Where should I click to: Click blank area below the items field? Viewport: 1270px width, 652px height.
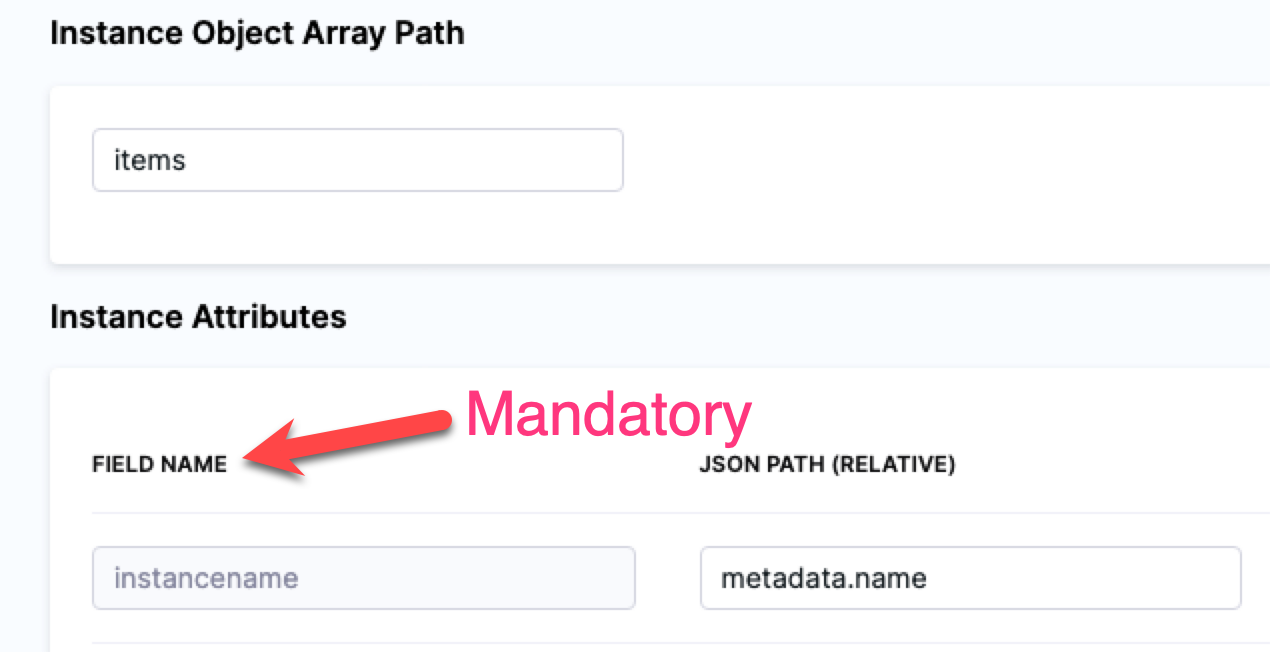click(x=357, y=228)
